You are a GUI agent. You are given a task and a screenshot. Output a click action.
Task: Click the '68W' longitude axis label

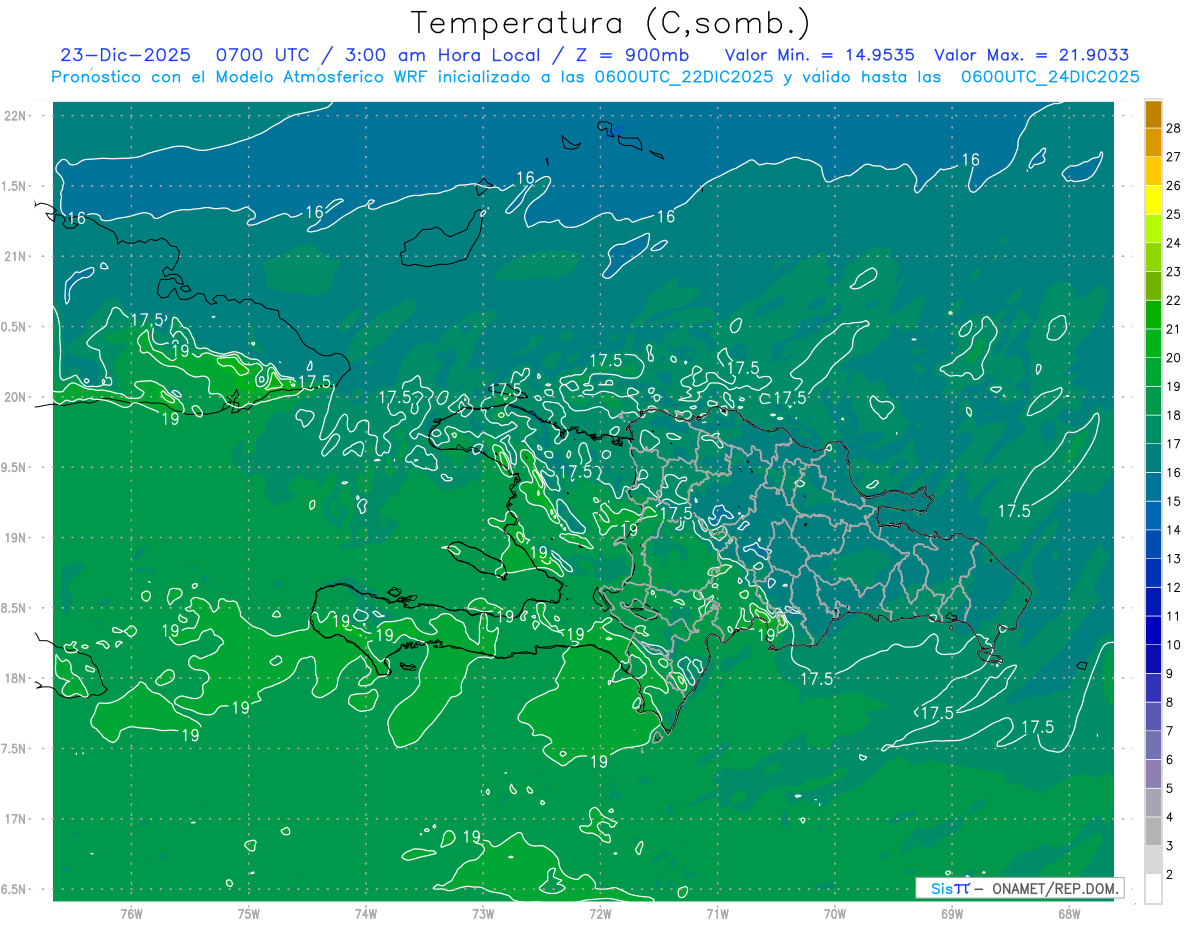1069,914
